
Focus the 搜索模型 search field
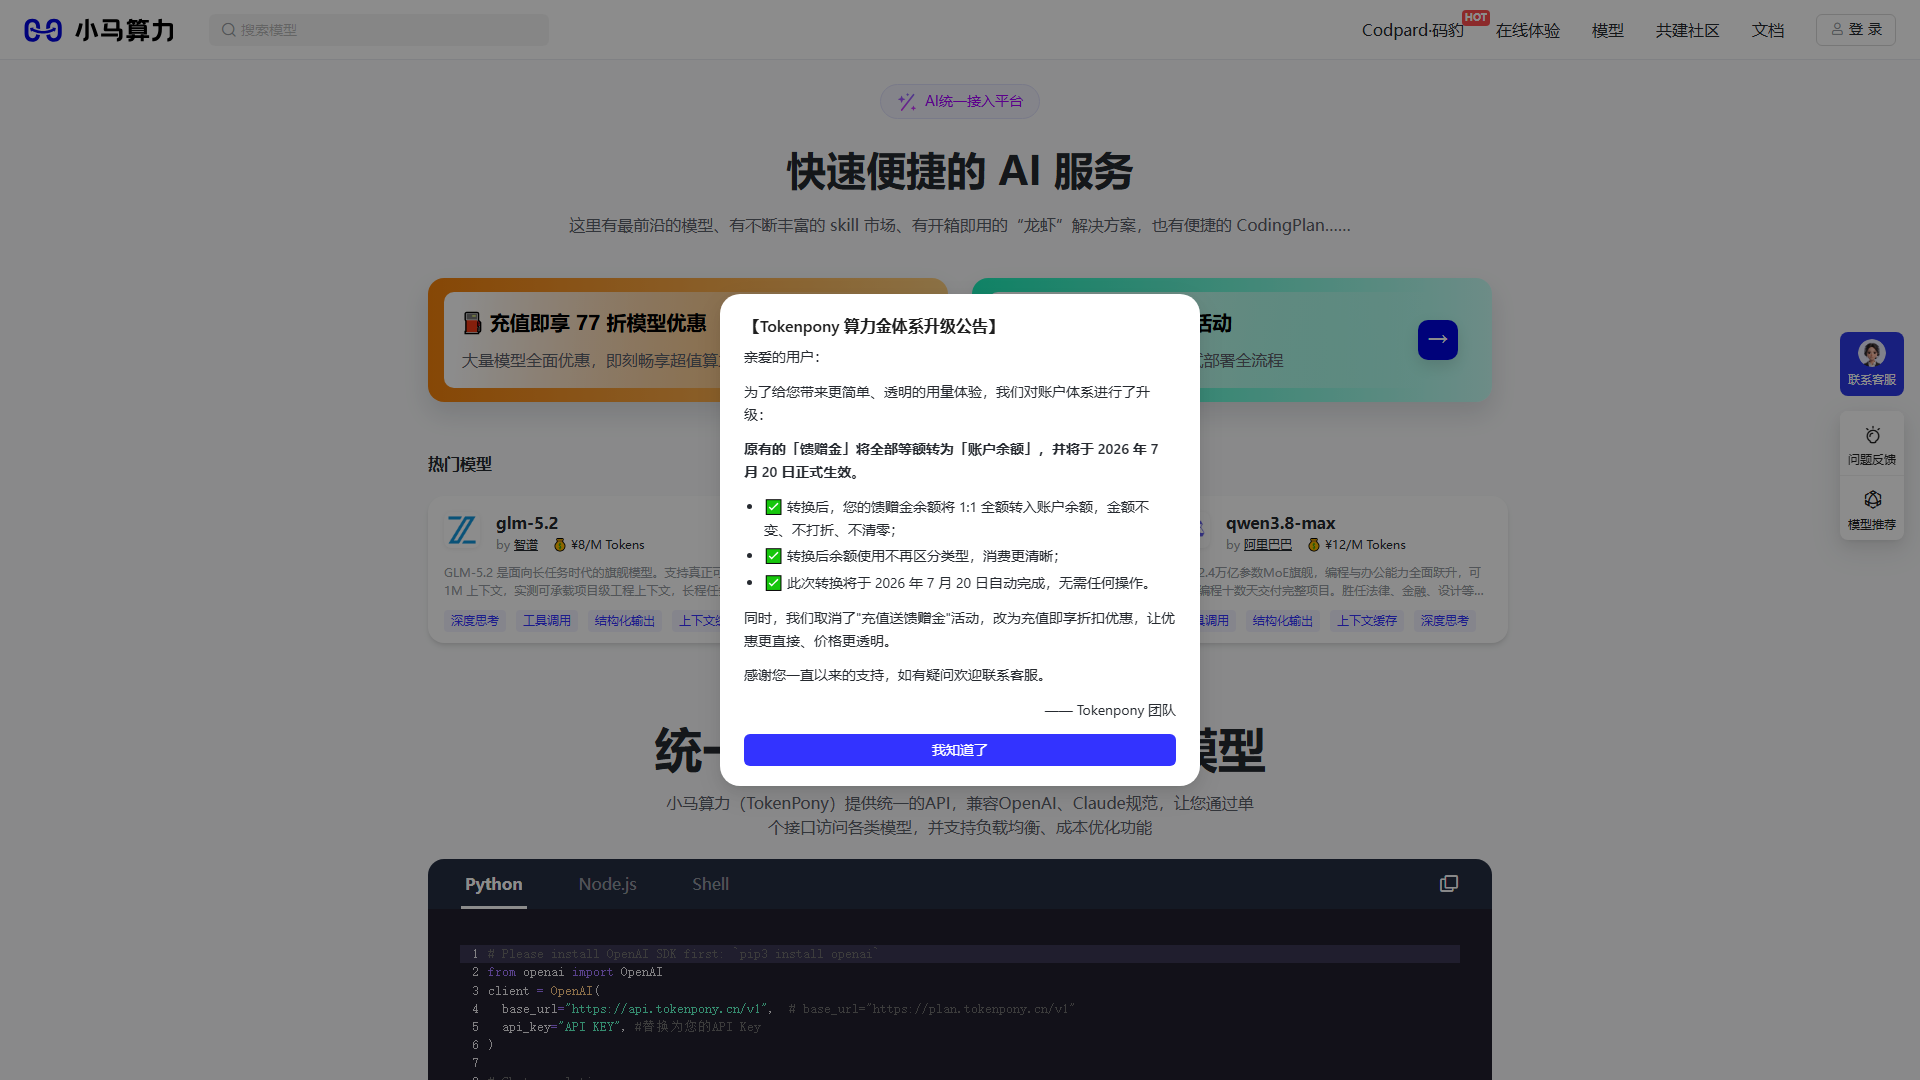click(379, 30)
